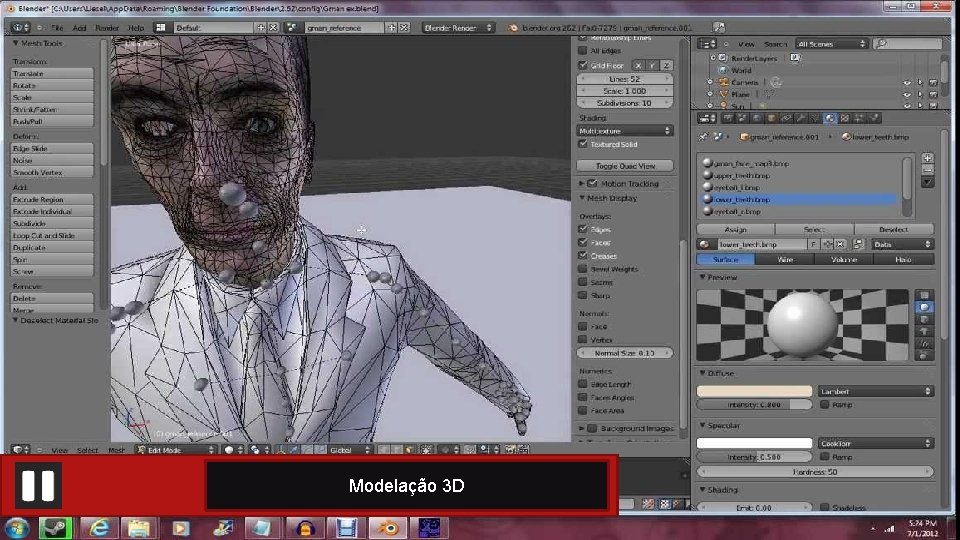The height and width of the screenshot is (540, 960).
Task: Open the Edit Mode dropdown
Action: [176, 450]
